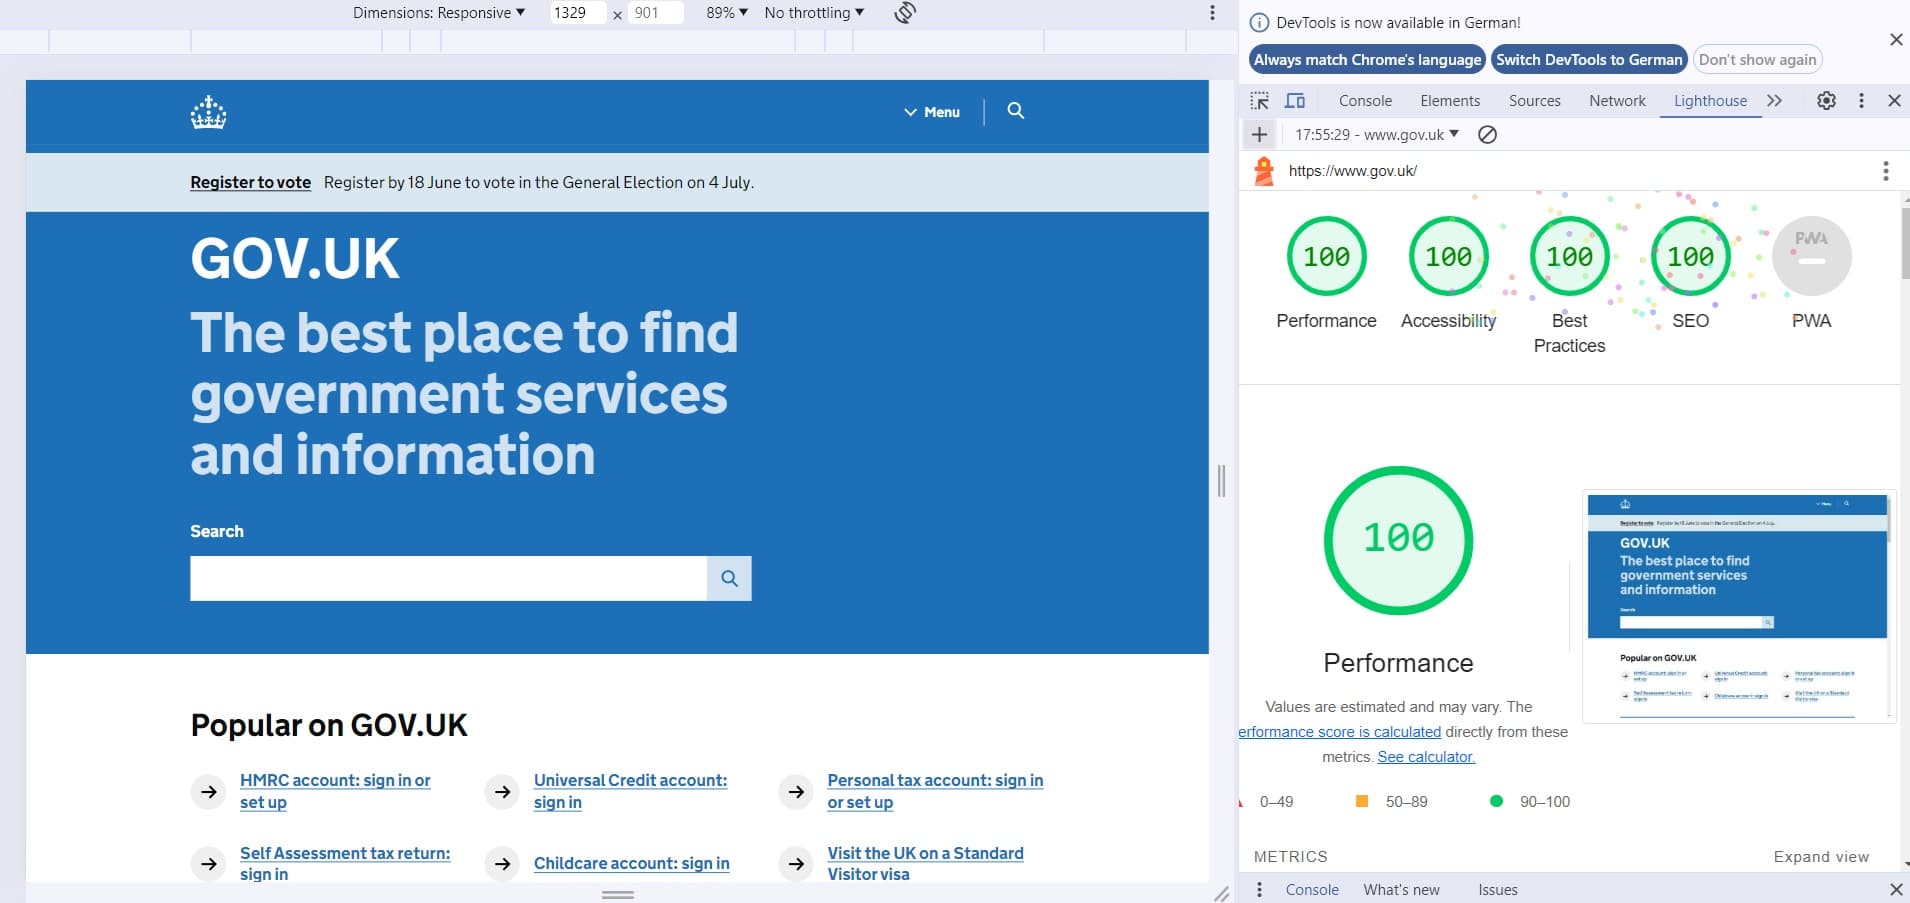Click performance score is calculated link

(x=1340, y=732)
